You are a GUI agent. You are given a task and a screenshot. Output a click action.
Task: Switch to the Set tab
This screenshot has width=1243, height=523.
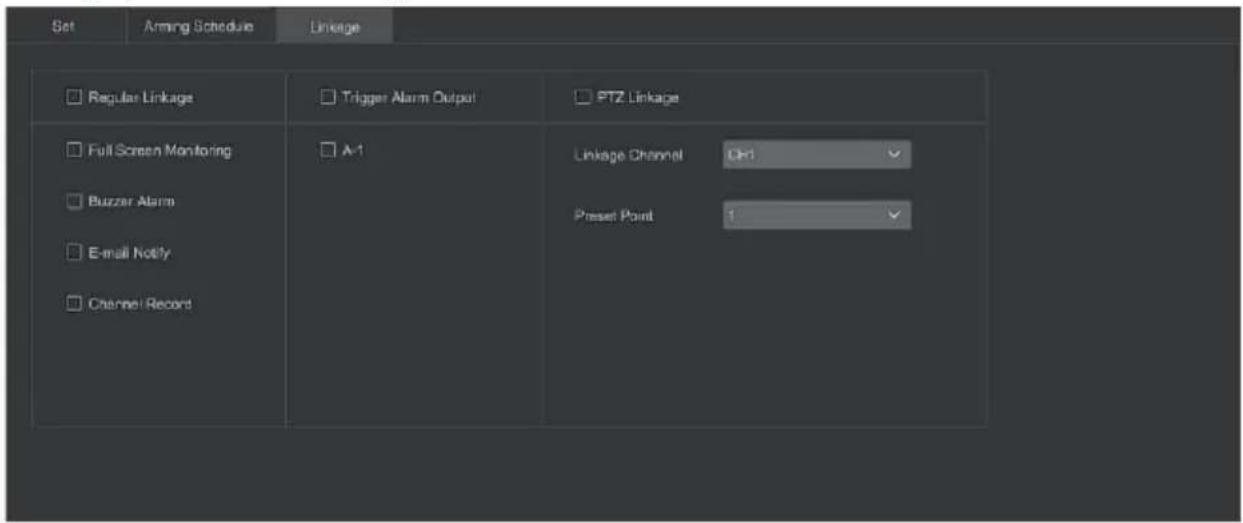(x=64, y=27)
